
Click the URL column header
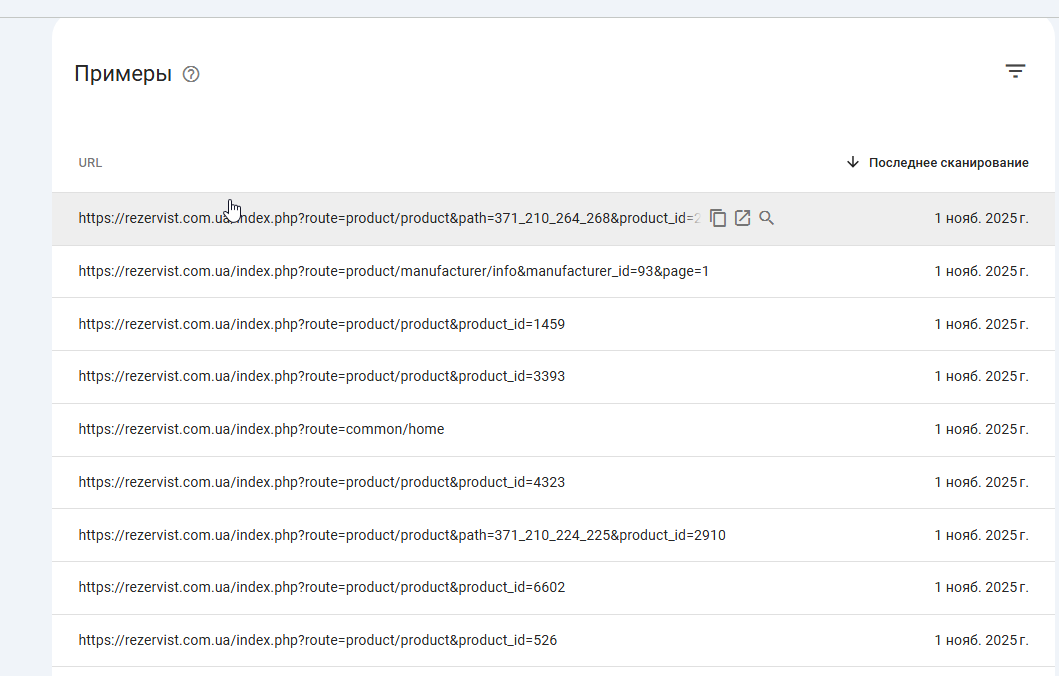(90, 162)
